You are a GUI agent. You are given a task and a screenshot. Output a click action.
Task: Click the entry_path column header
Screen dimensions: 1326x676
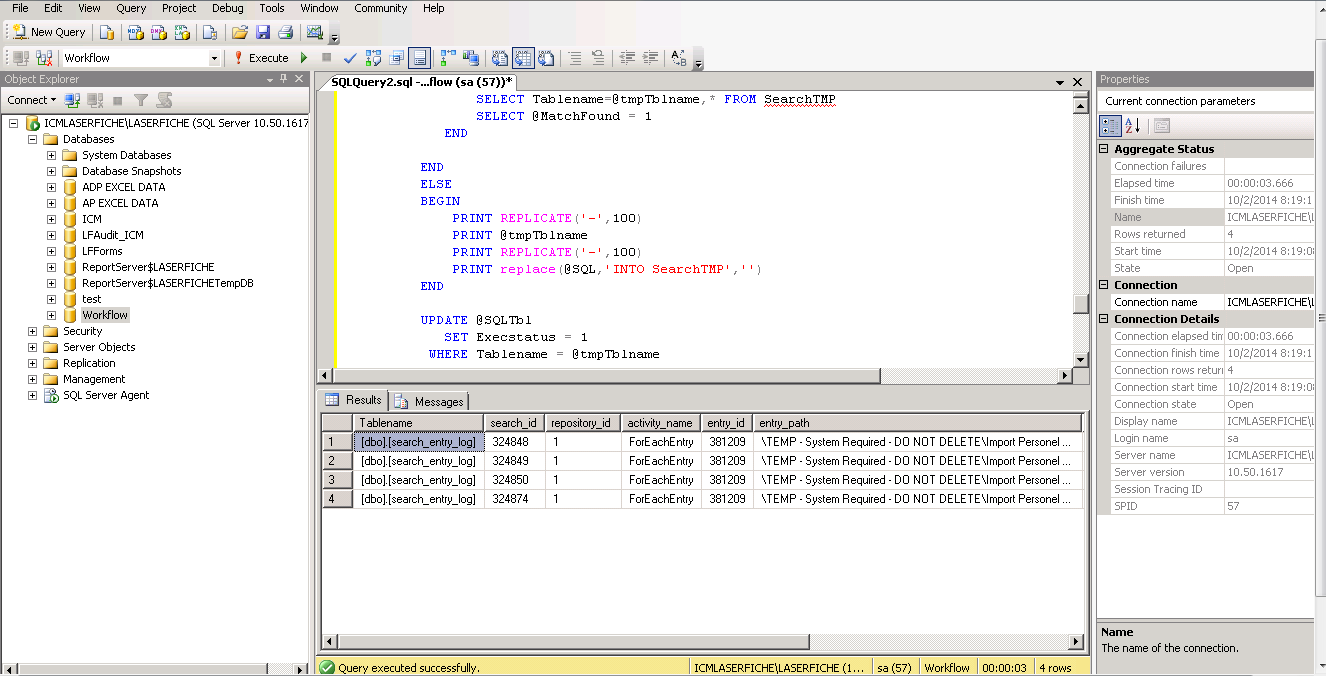point(918,423)
